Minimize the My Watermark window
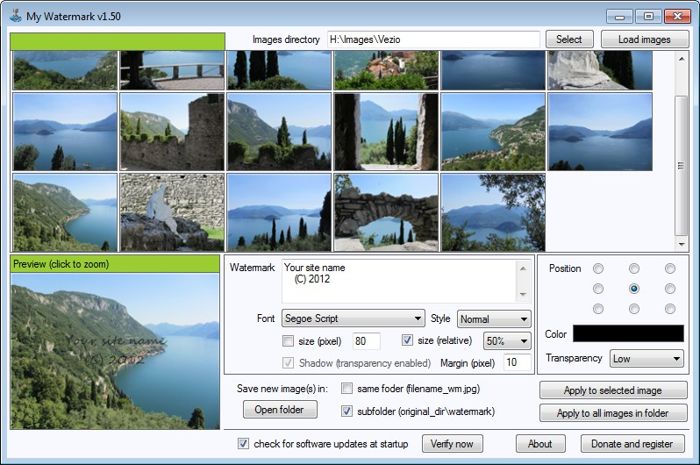Image resolution: width=700 pixels, height=465 pixels. click(x=620, y=17)
